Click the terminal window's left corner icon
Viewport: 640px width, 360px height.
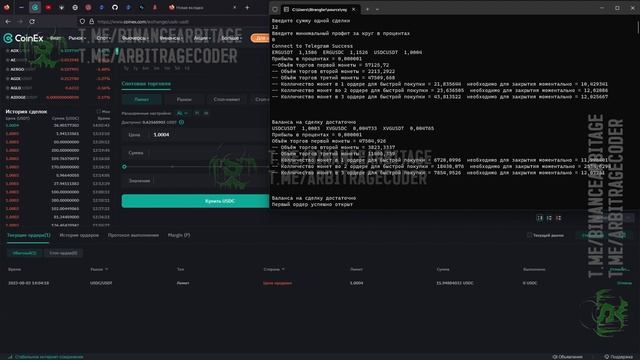pos(275,9)
